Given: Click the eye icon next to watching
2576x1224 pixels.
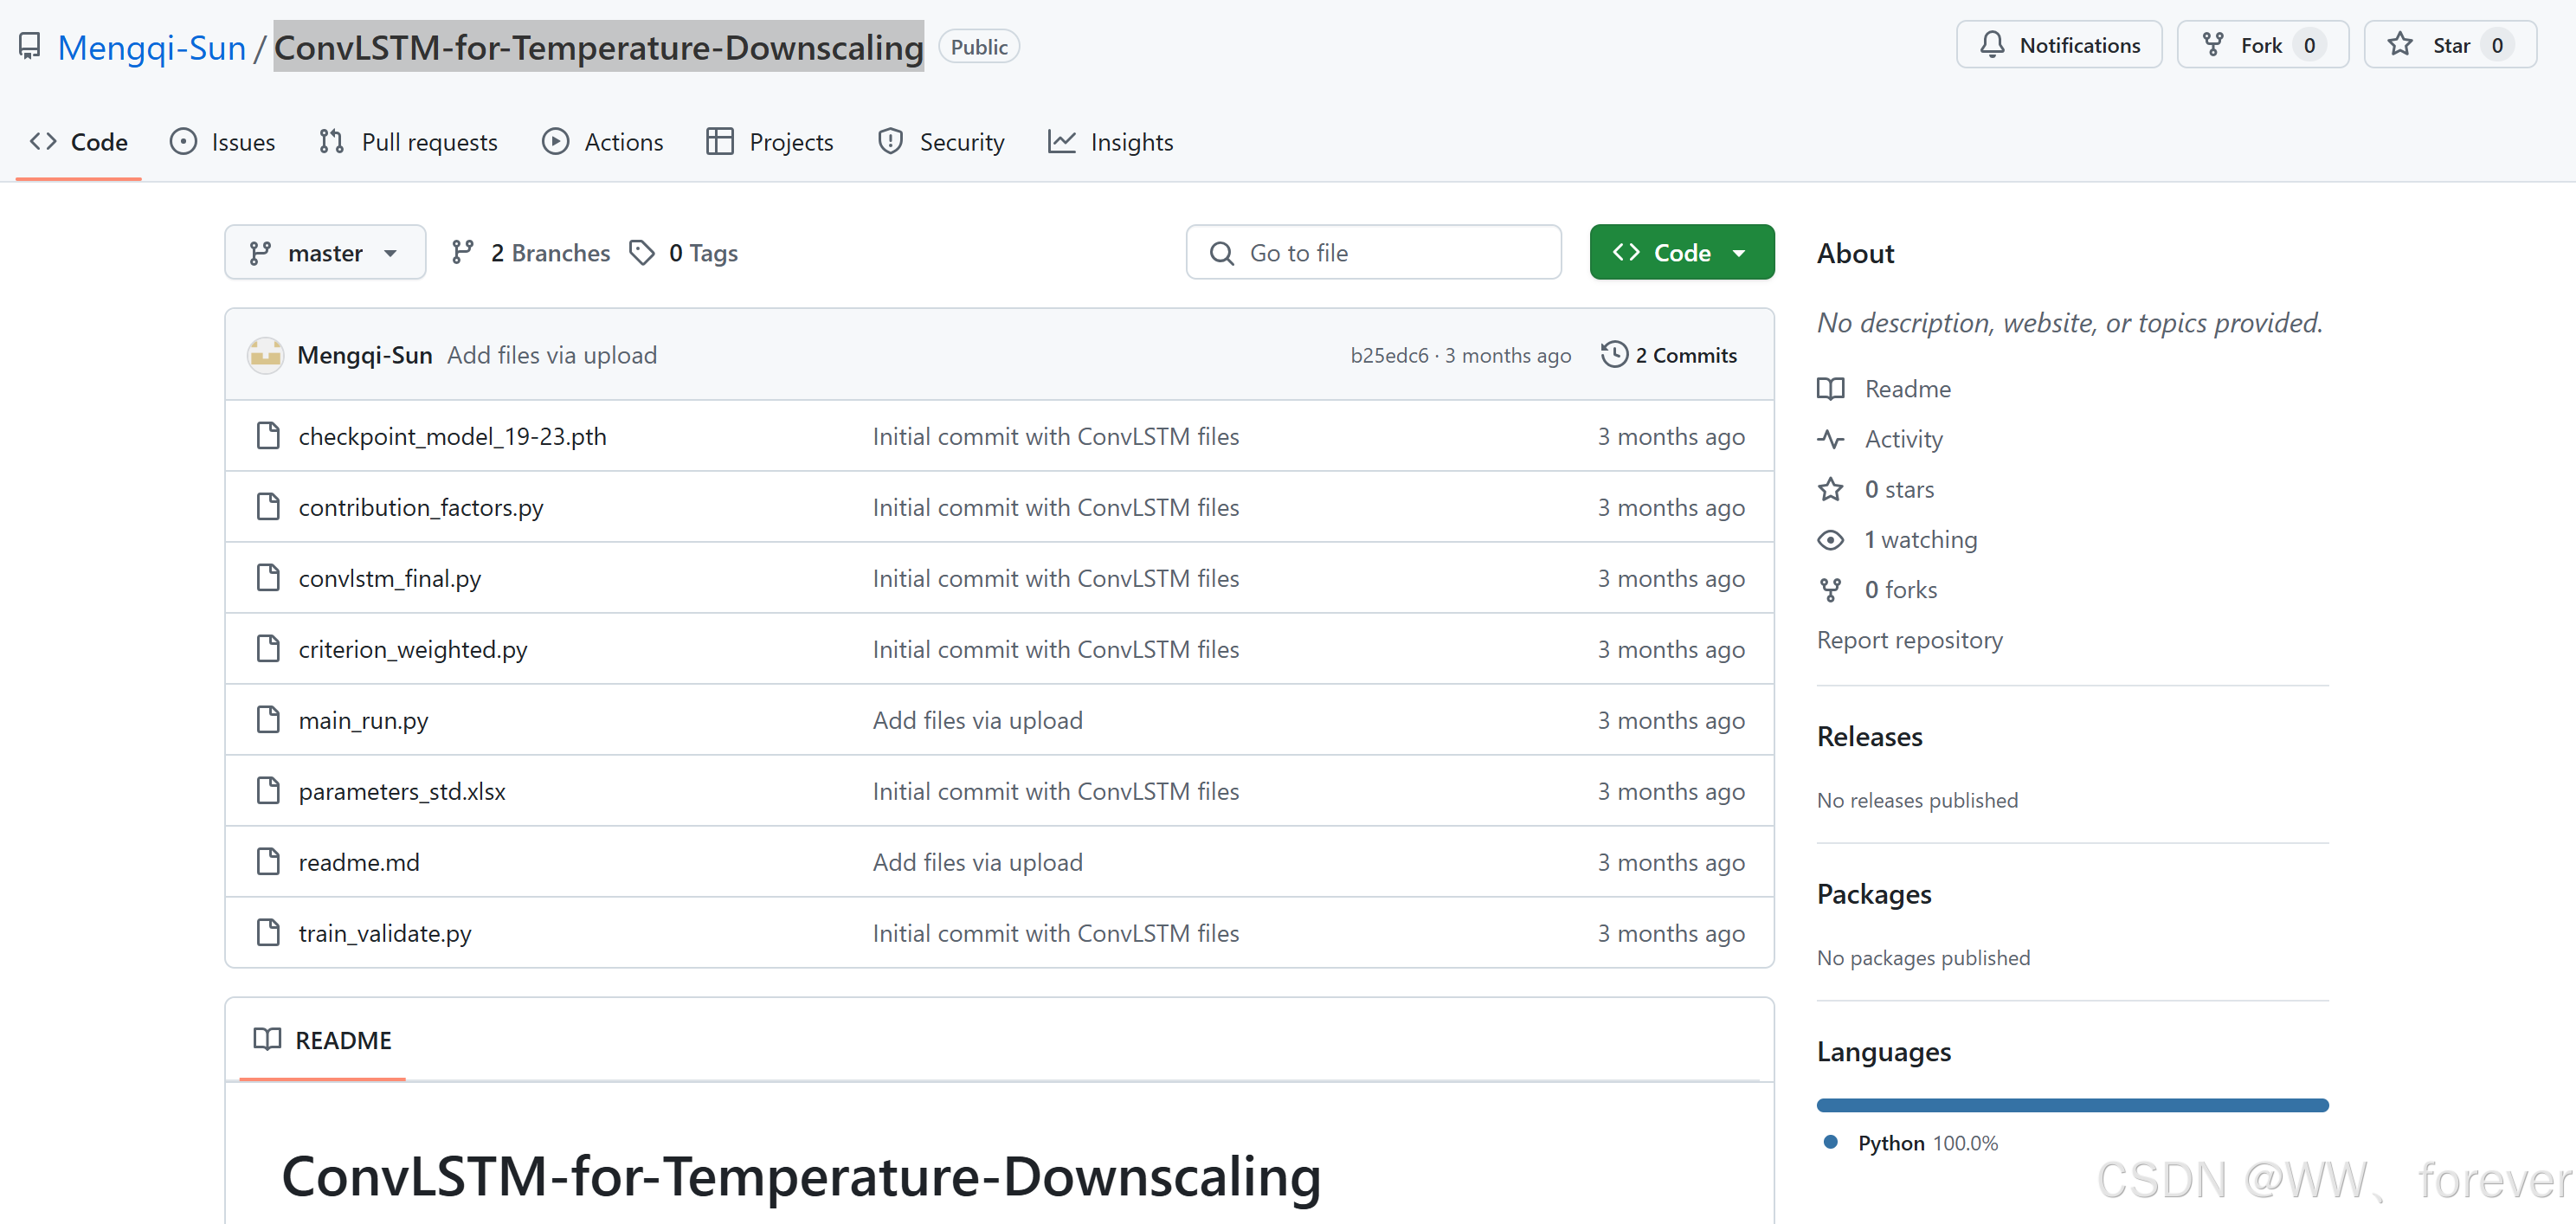Looking at the screenshot, I should (x=1830, y=540).
